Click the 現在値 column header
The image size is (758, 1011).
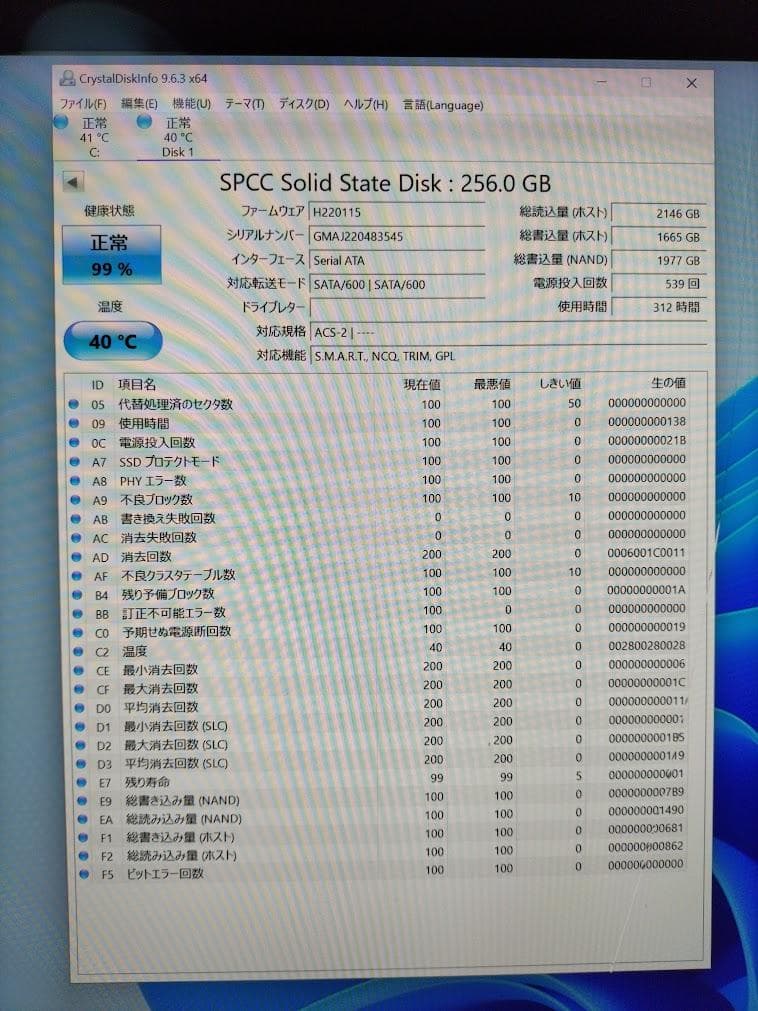click(422, 384)
